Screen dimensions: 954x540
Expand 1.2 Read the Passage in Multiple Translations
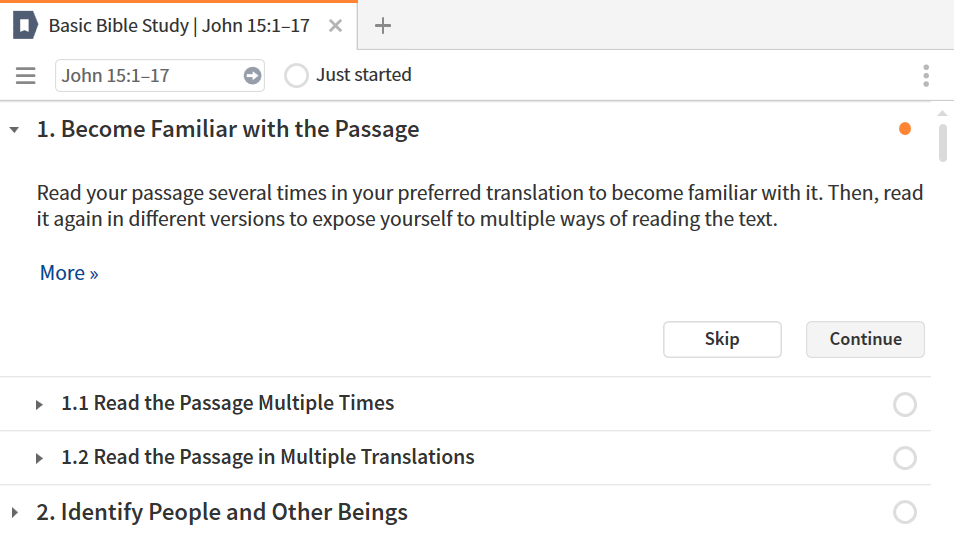click(x=39, y=458)
